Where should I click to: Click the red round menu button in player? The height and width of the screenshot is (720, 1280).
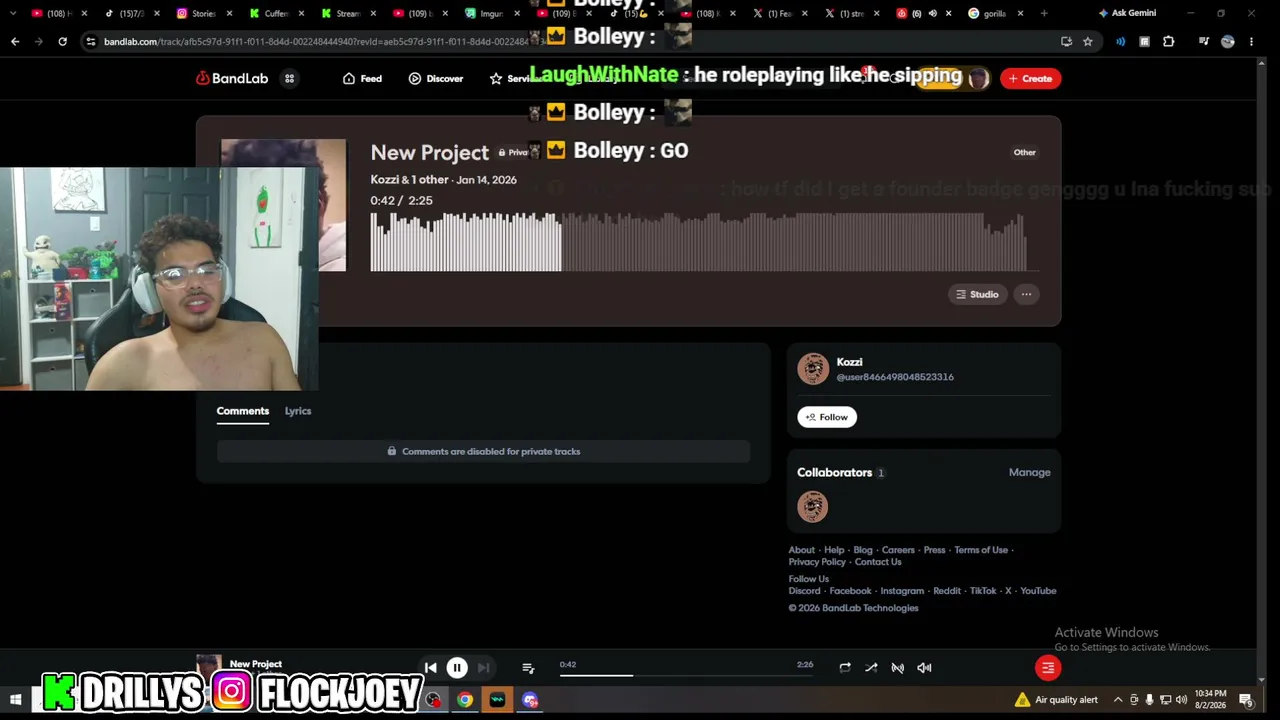pos(1048,668)
